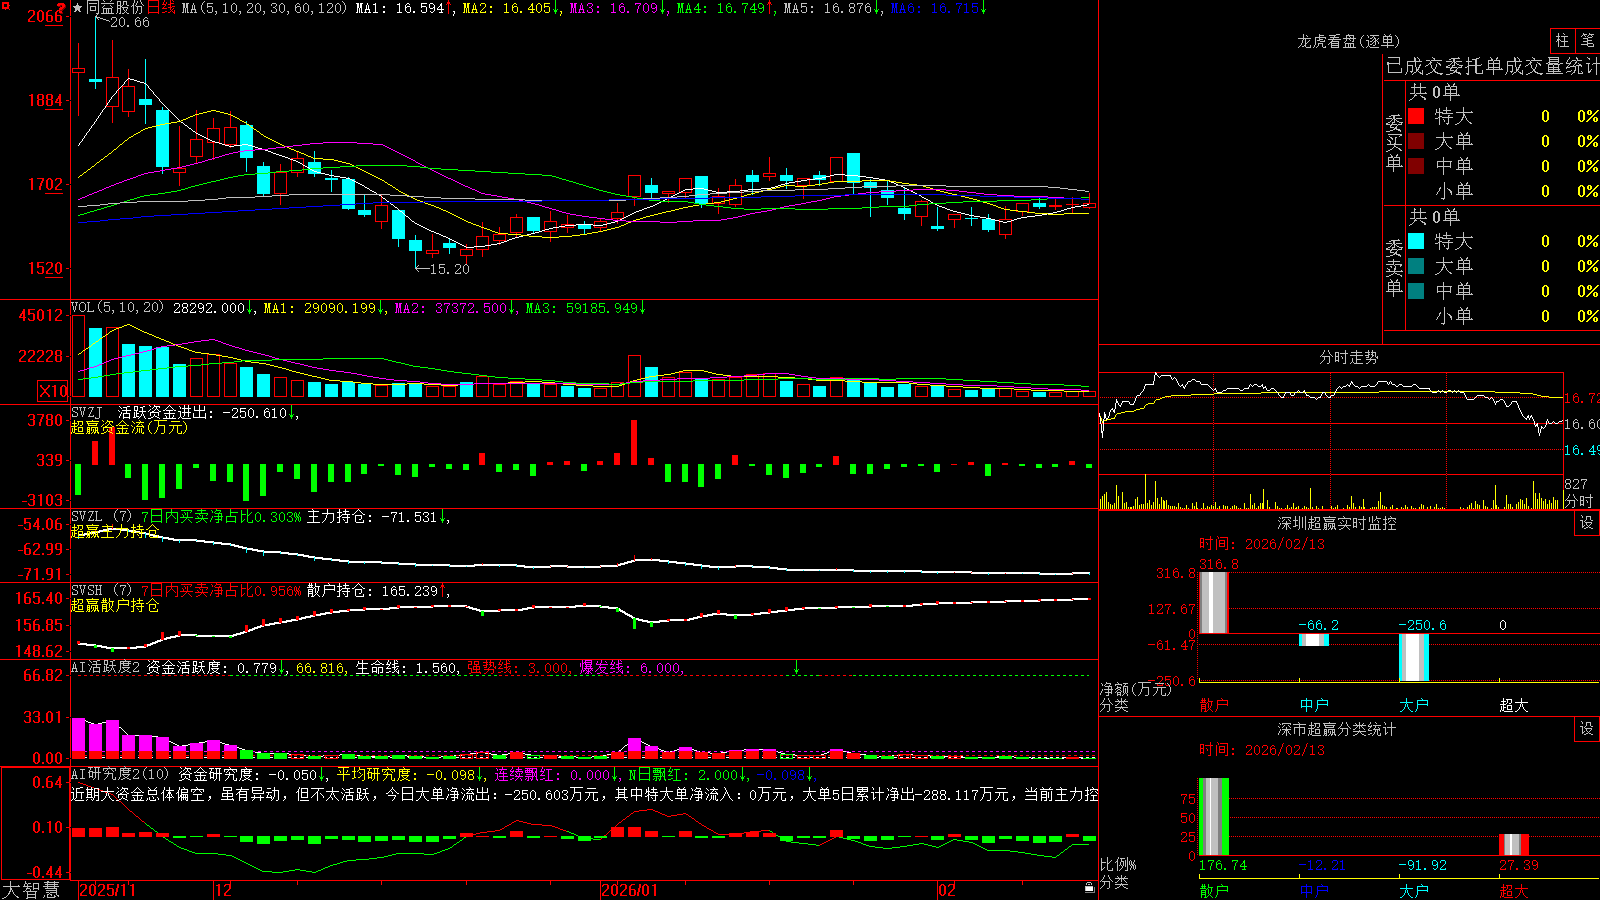The width and height of the screenshot is (1600, 900).
Task: Click 2025/11 marker on time axis
Action: click(x=107, y=890)
